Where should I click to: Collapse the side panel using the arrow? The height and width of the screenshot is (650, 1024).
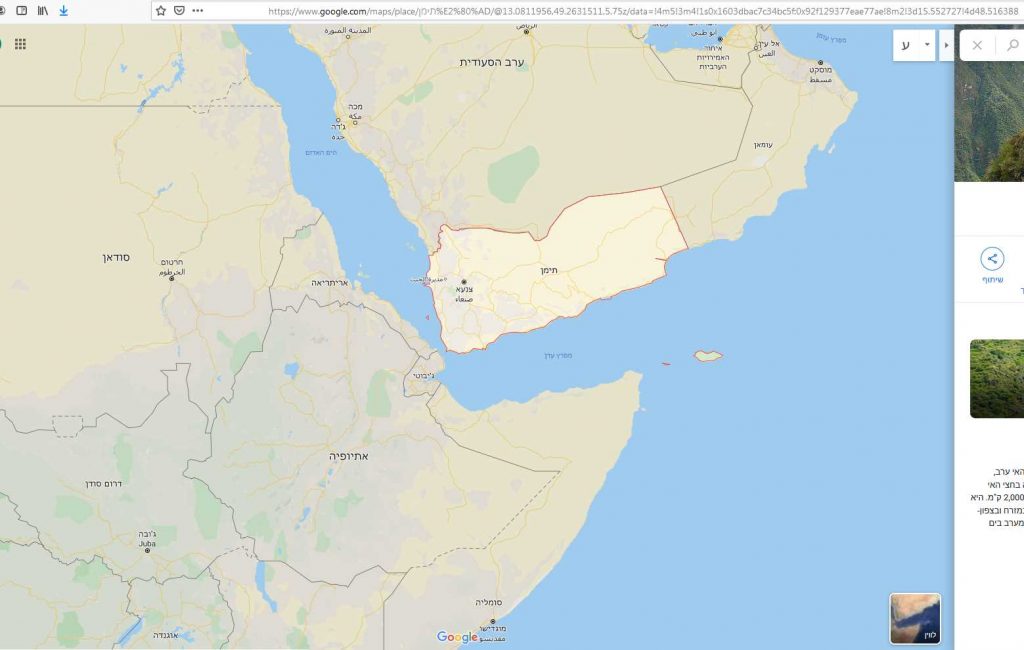(x=946, y=45)
